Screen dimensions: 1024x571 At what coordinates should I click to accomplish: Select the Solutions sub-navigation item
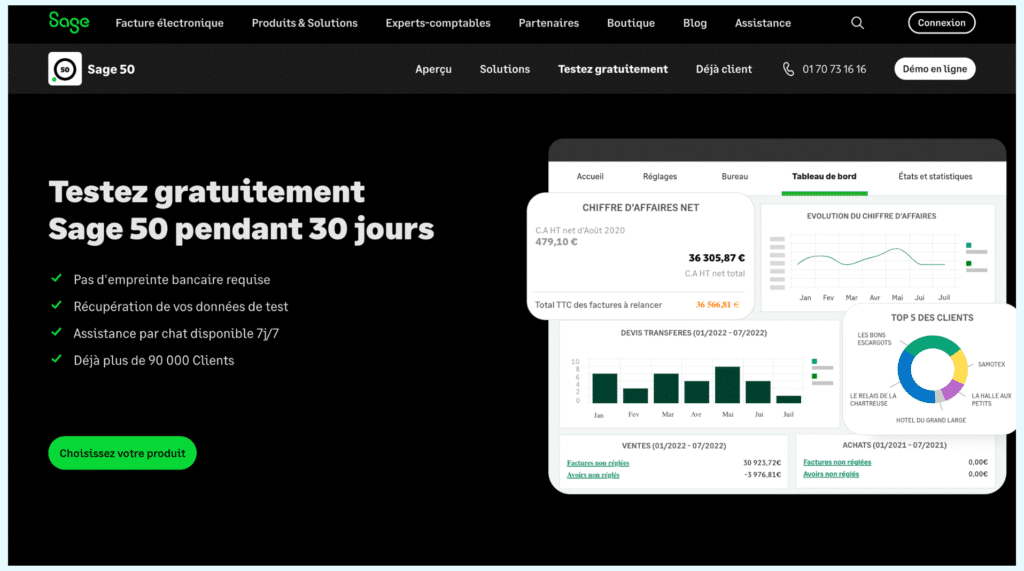coord(504,69)
